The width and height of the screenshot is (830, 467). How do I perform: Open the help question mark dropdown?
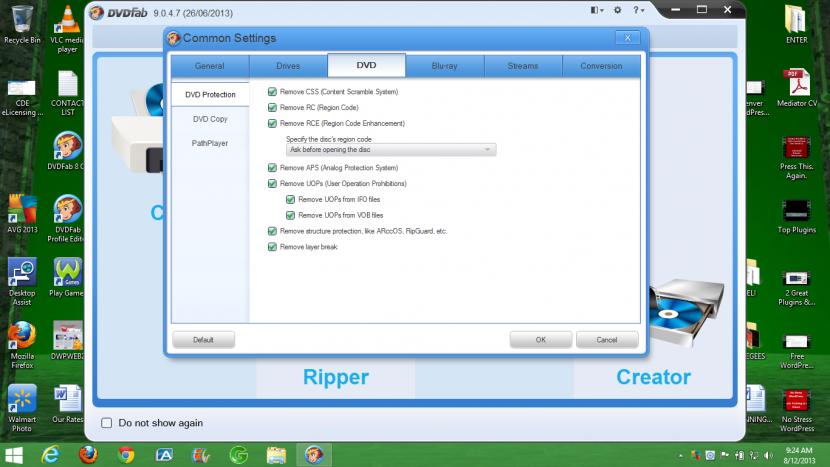[638, 10]
